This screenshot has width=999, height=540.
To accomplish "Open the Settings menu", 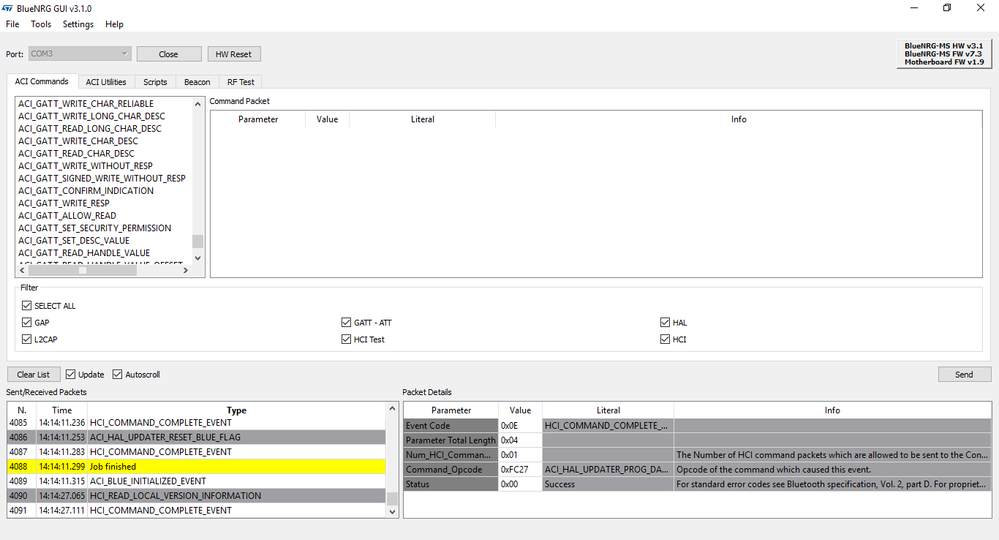I will coord(78,24).
